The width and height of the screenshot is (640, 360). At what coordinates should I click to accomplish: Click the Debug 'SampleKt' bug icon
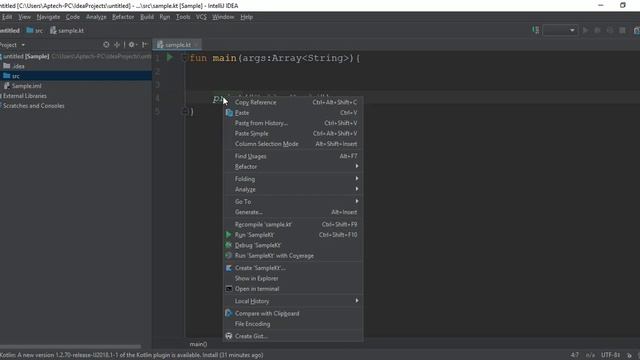229,245
